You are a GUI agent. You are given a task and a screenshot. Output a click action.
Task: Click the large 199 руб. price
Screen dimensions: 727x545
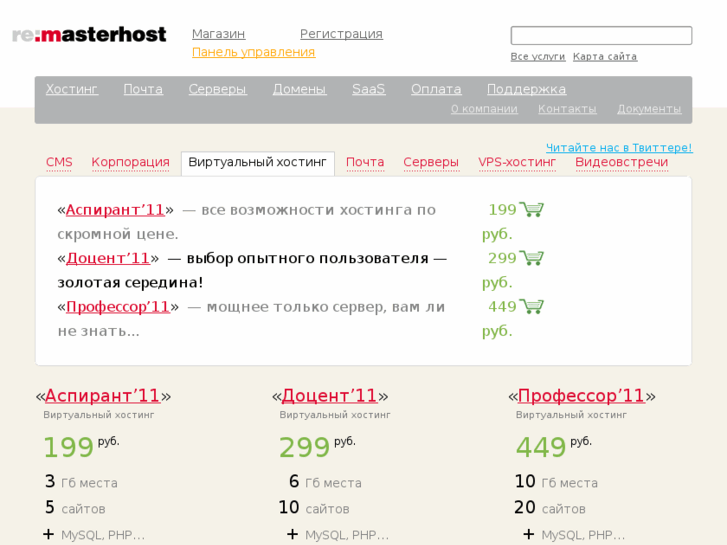(x=81, y=447)
